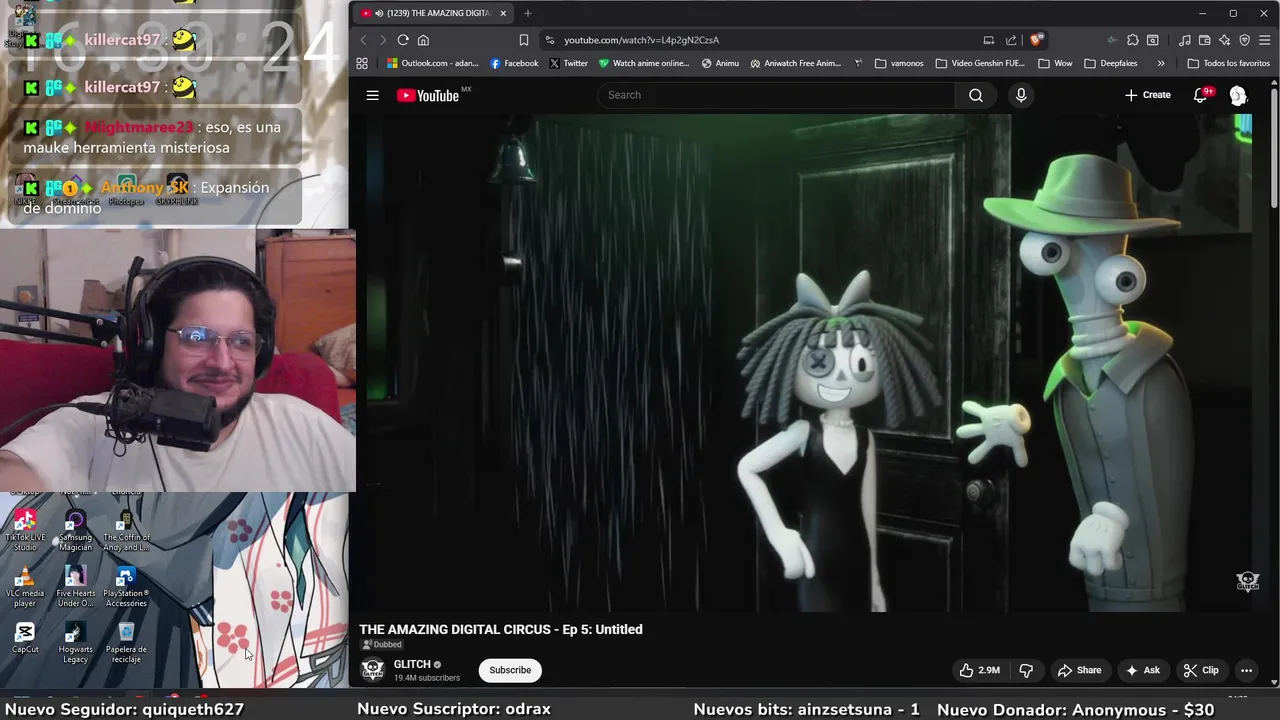Open a new browser tab
Image resolution: width=1280 pixels, height=720 pixels.
pos(527,13)
